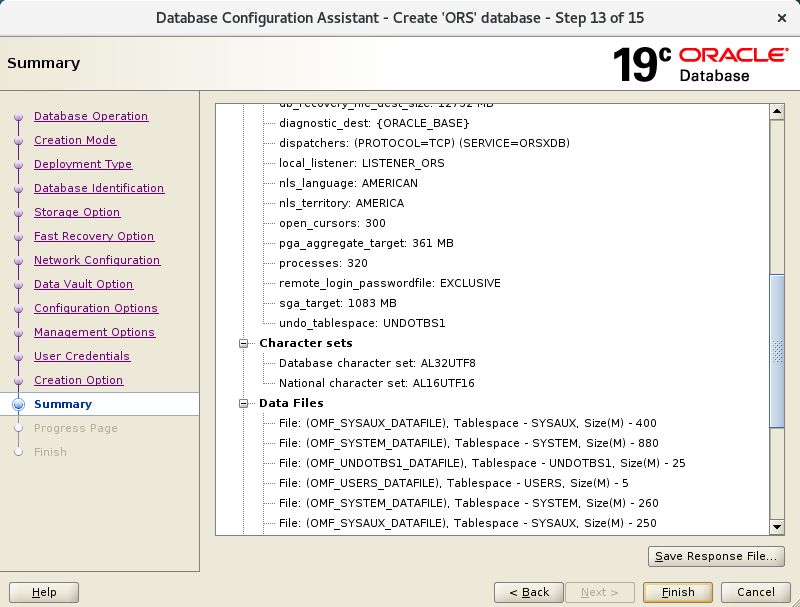Click the active Summary step bullet icon
Viewport: 800px width, 607px height.
click(19, 404)
